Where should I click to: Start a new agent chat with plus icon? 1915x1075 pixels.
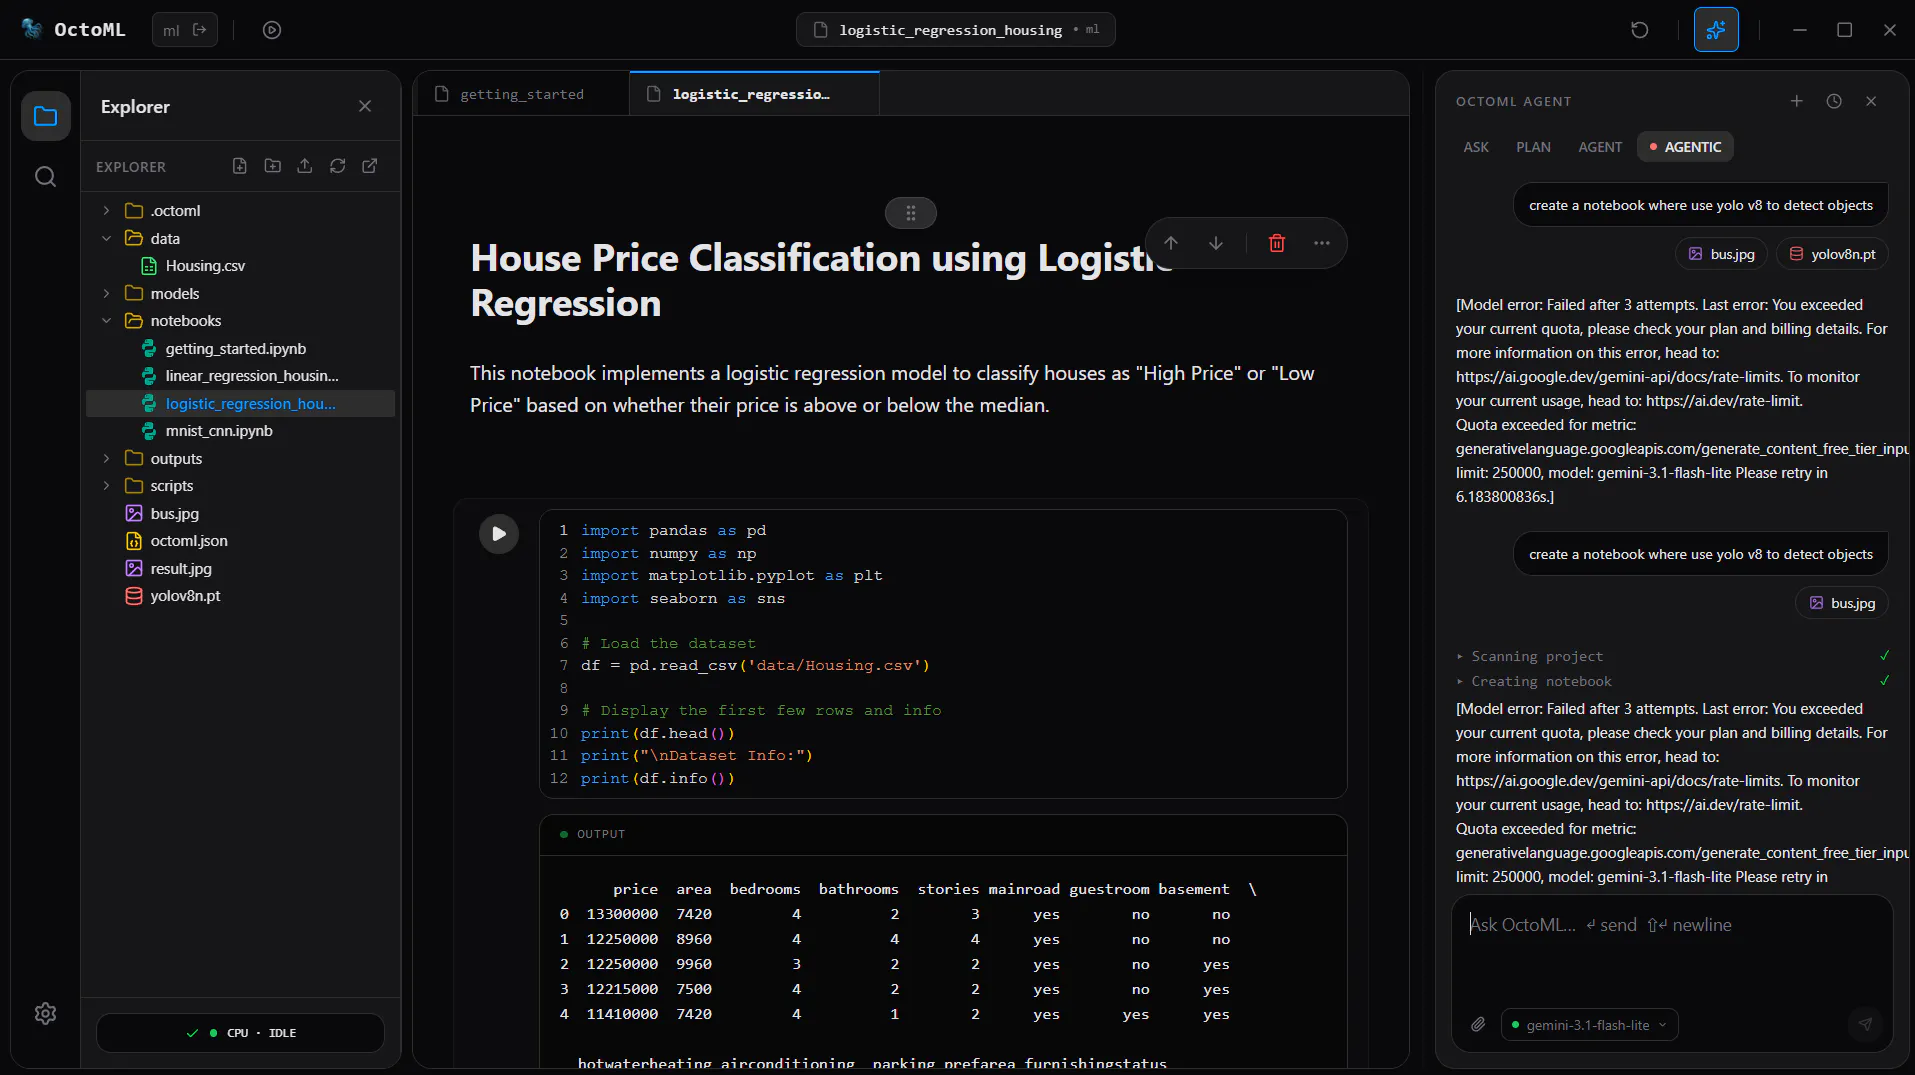pyautogui.click(x=1797, y=101)
